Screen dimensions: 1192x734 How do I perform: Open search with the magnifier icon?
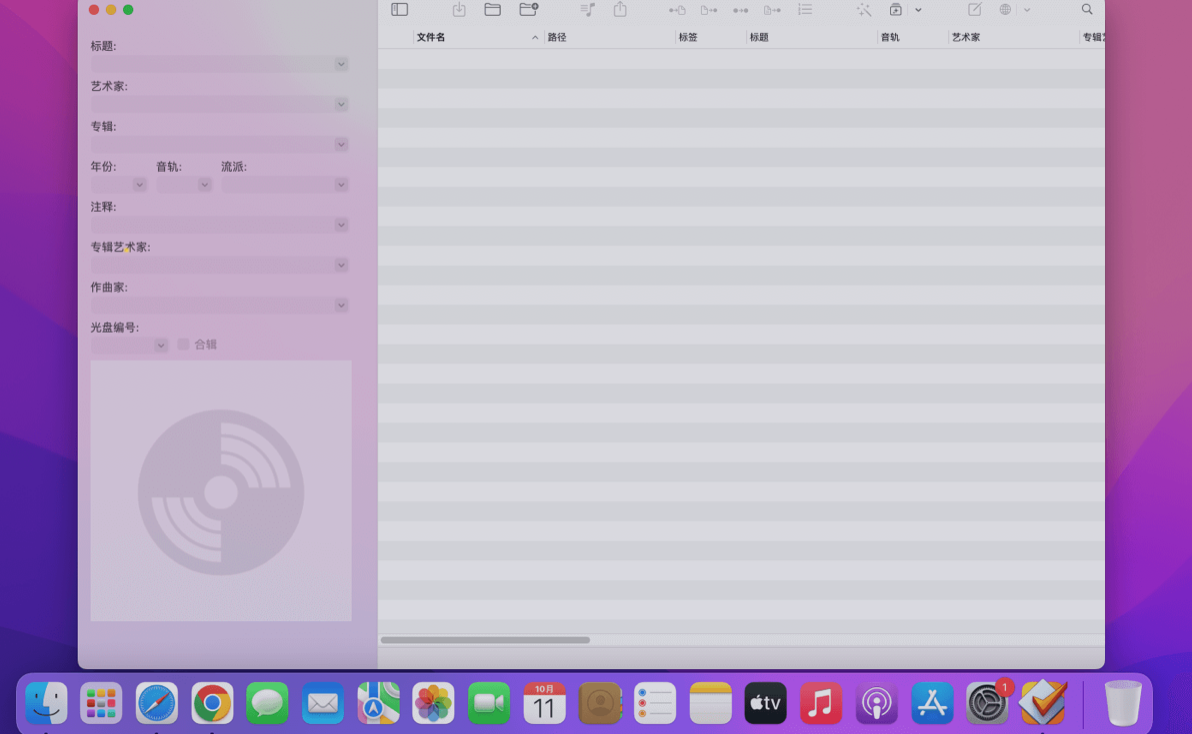coord(1086,9)
